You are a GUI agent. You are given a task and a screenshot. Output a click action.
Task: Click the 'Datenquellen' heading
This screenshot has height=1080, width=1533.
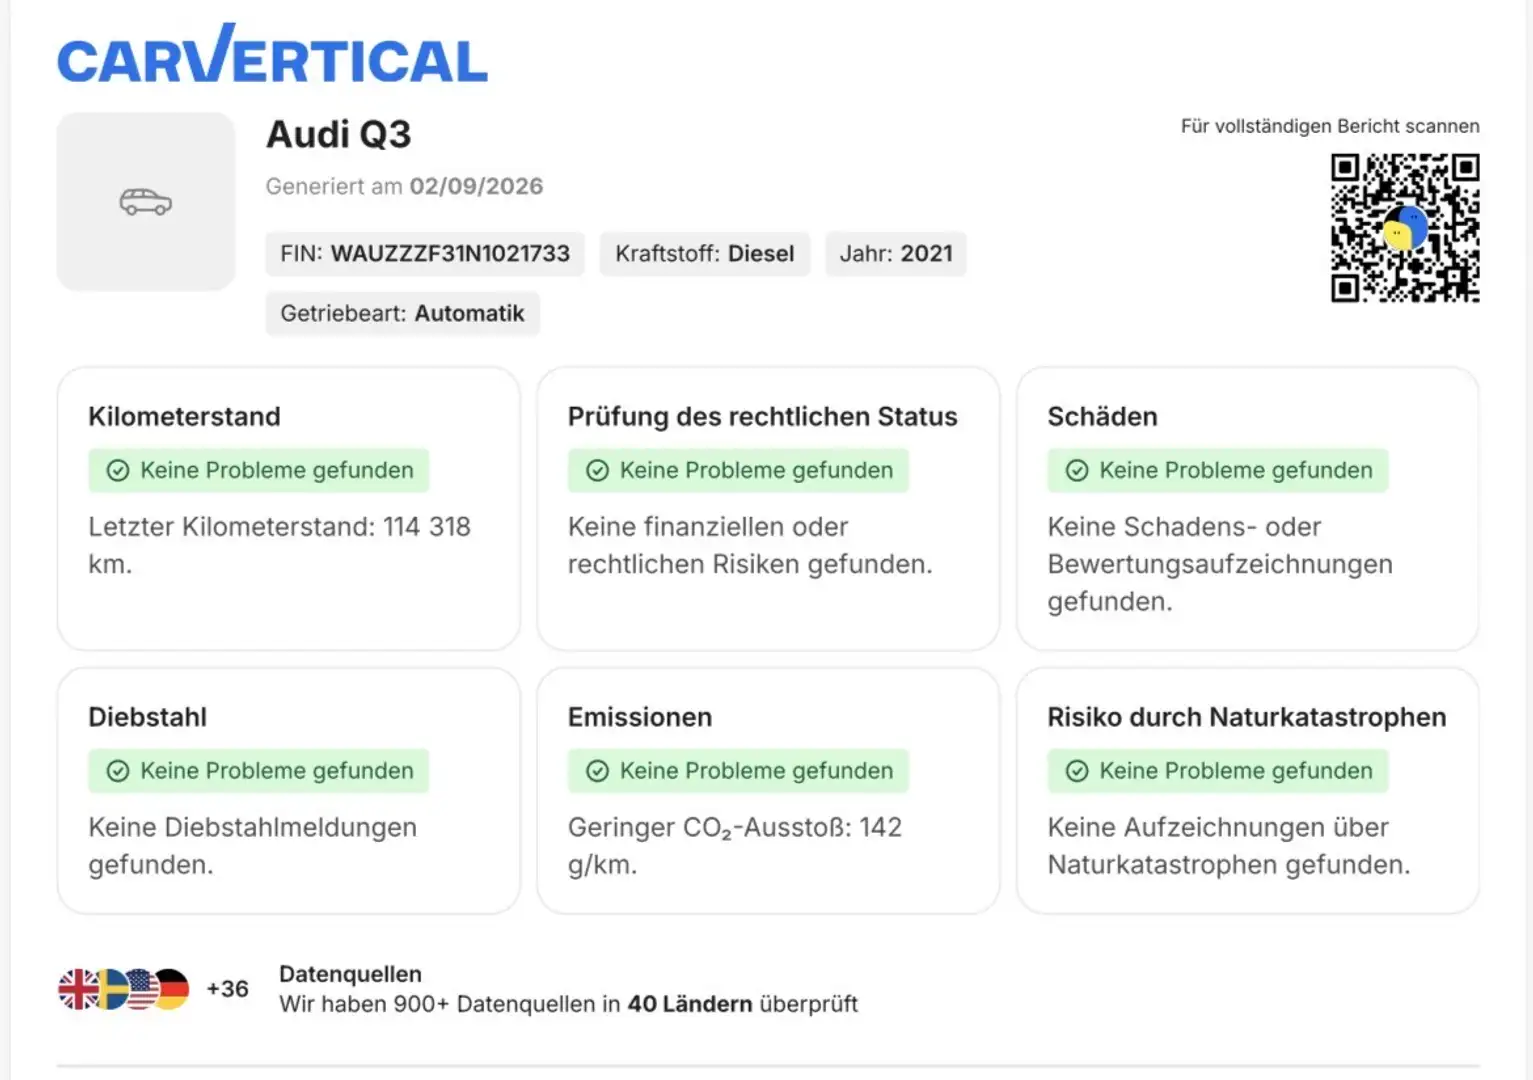(350, 974)
